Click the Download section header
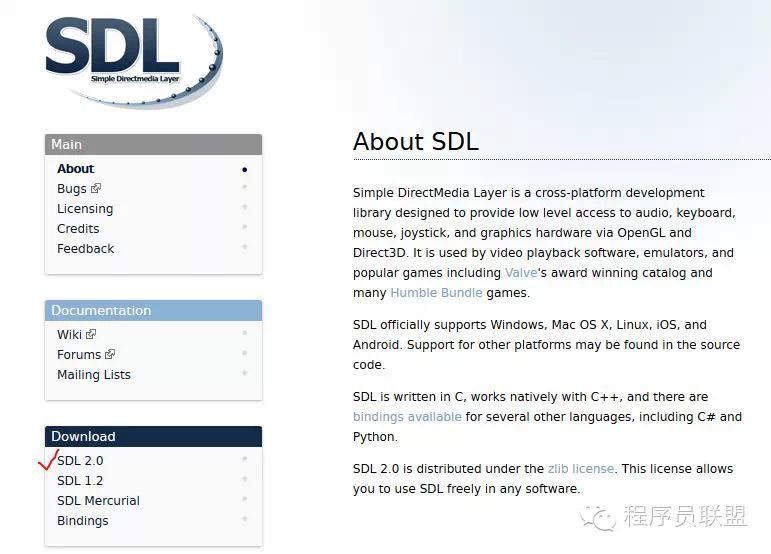 pos(153,437)
